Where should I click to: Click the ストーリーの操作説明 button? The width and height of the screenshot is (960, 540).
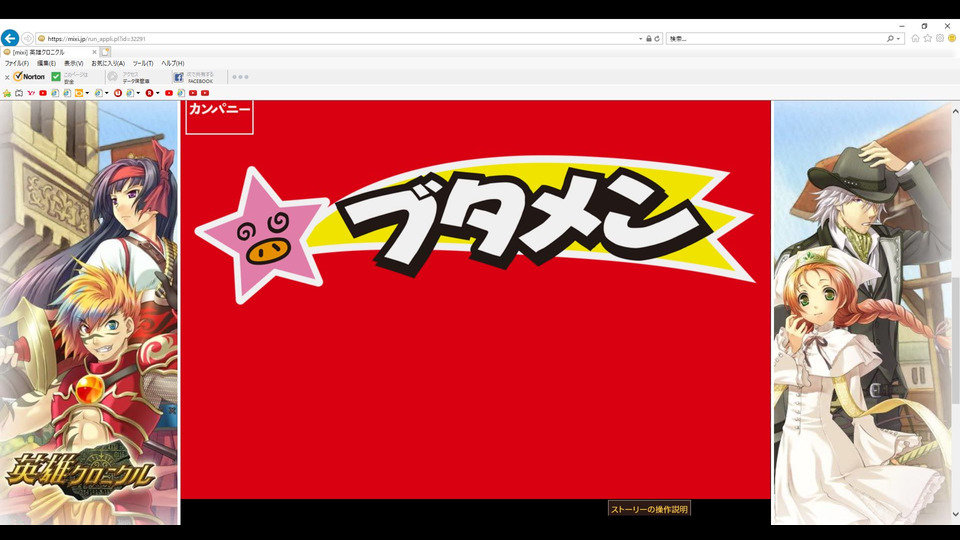tap(649, 509)
